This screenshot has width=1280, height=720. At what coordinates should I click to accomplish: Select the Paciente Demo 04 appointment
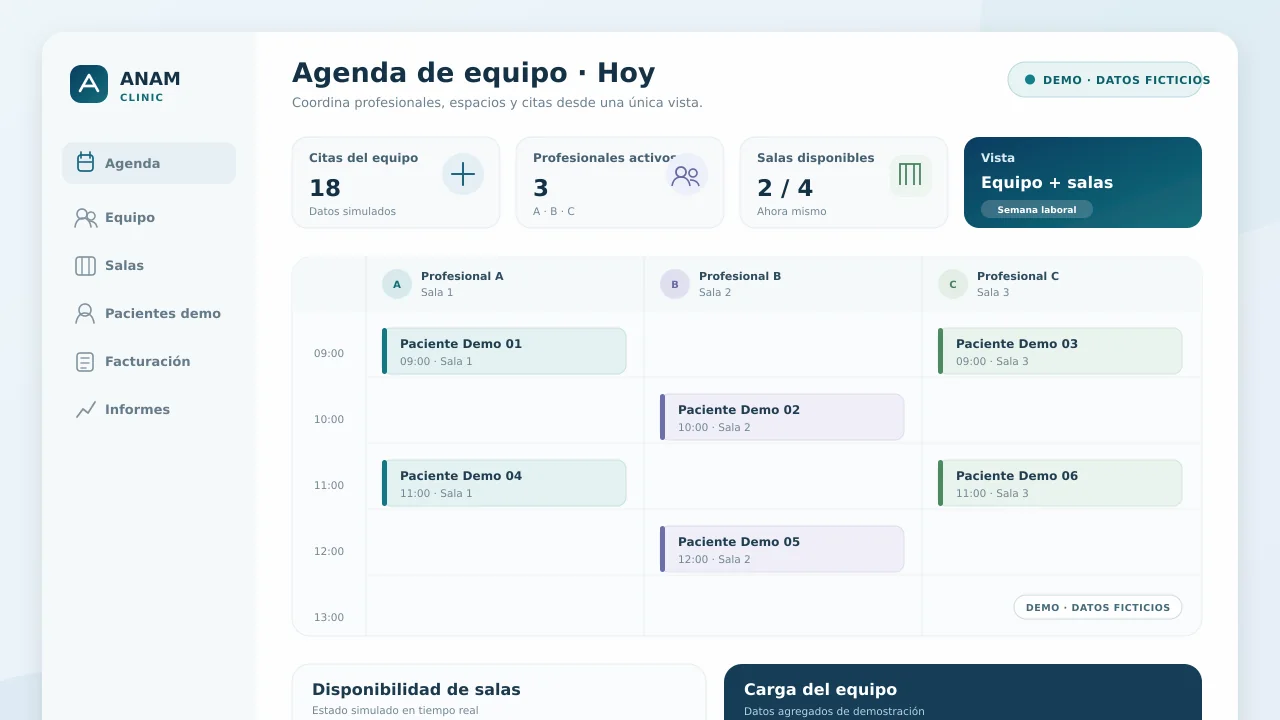[x=504, y=483]
